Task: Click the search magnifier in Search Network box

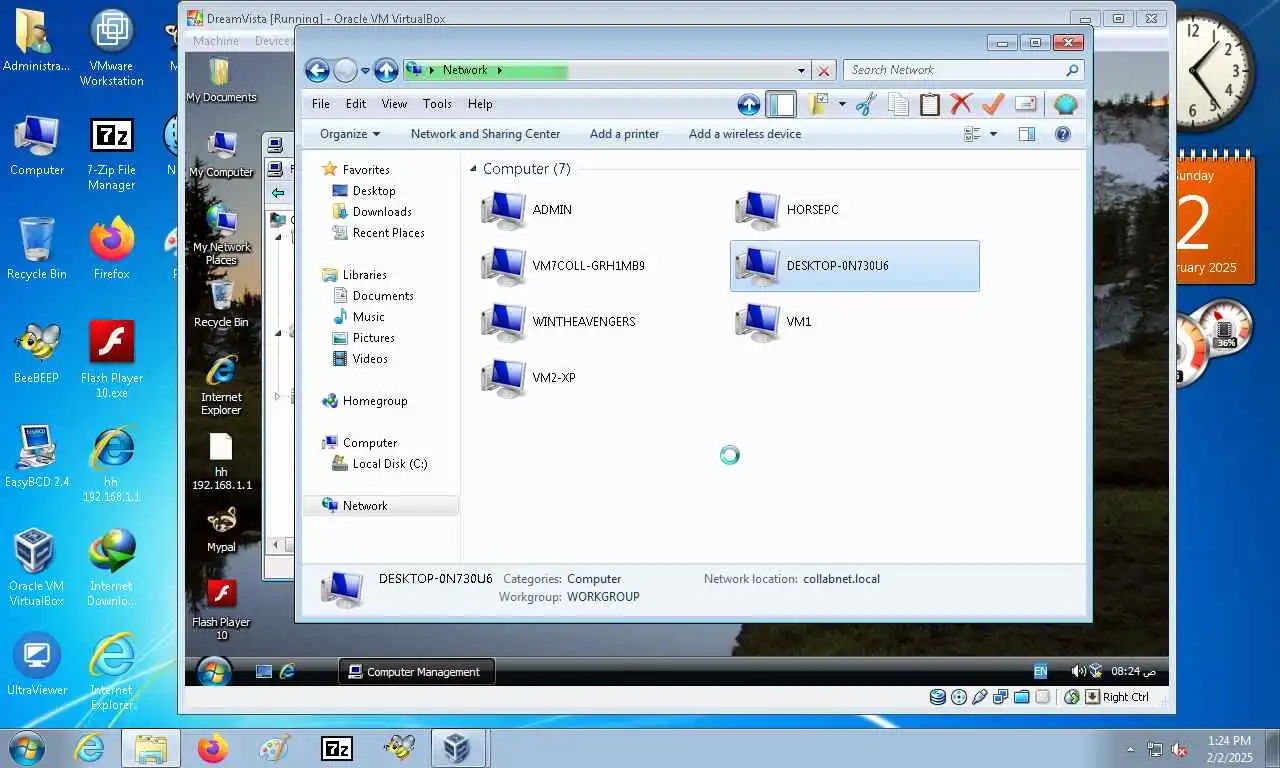Action: [x=1072, y=70]
